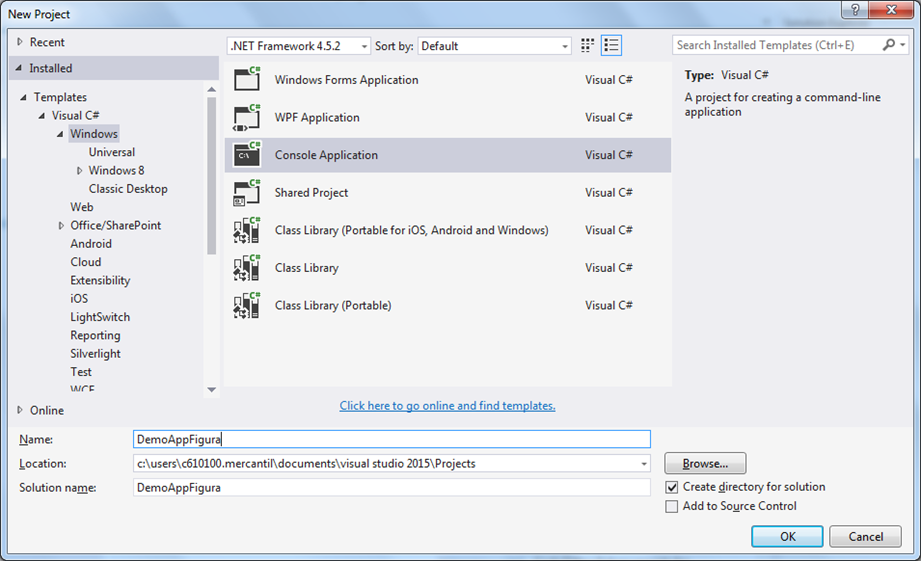This screenshot has height=561, width=921.
Task: Click the Windows Forms Application template icon
Action: [247, 79]
